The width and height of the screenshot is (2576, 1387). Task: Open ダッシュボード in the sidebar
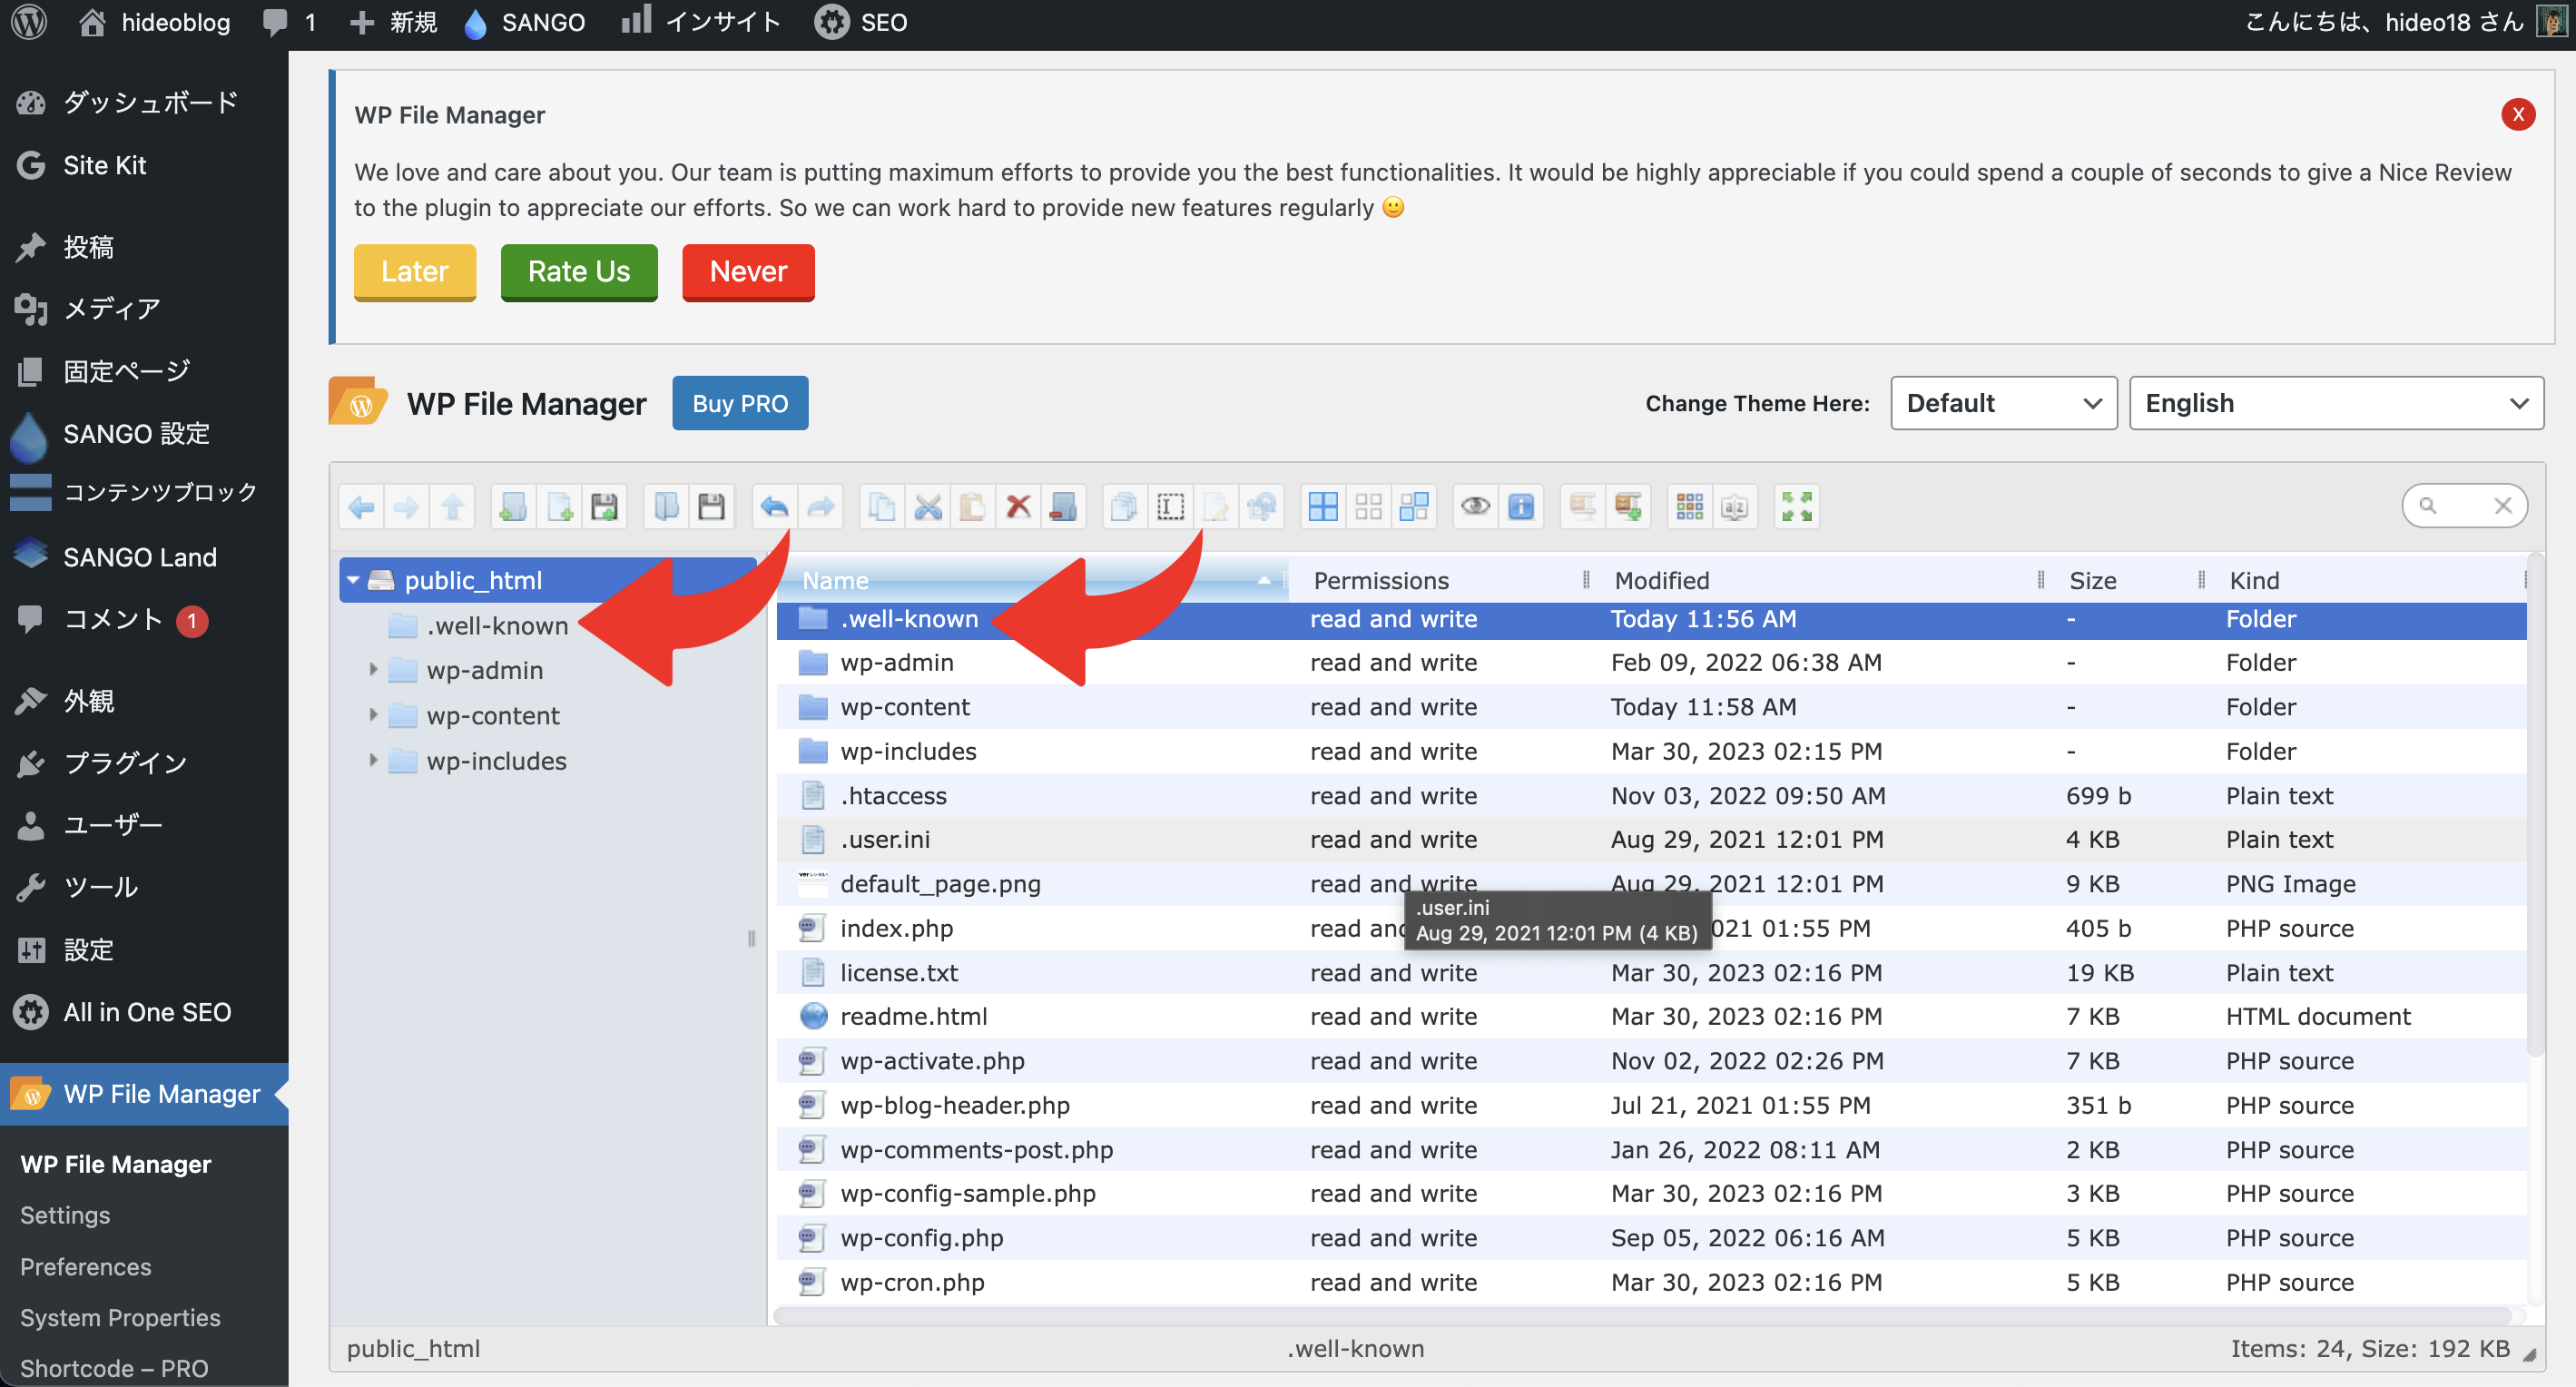click(x=144, y=103)
